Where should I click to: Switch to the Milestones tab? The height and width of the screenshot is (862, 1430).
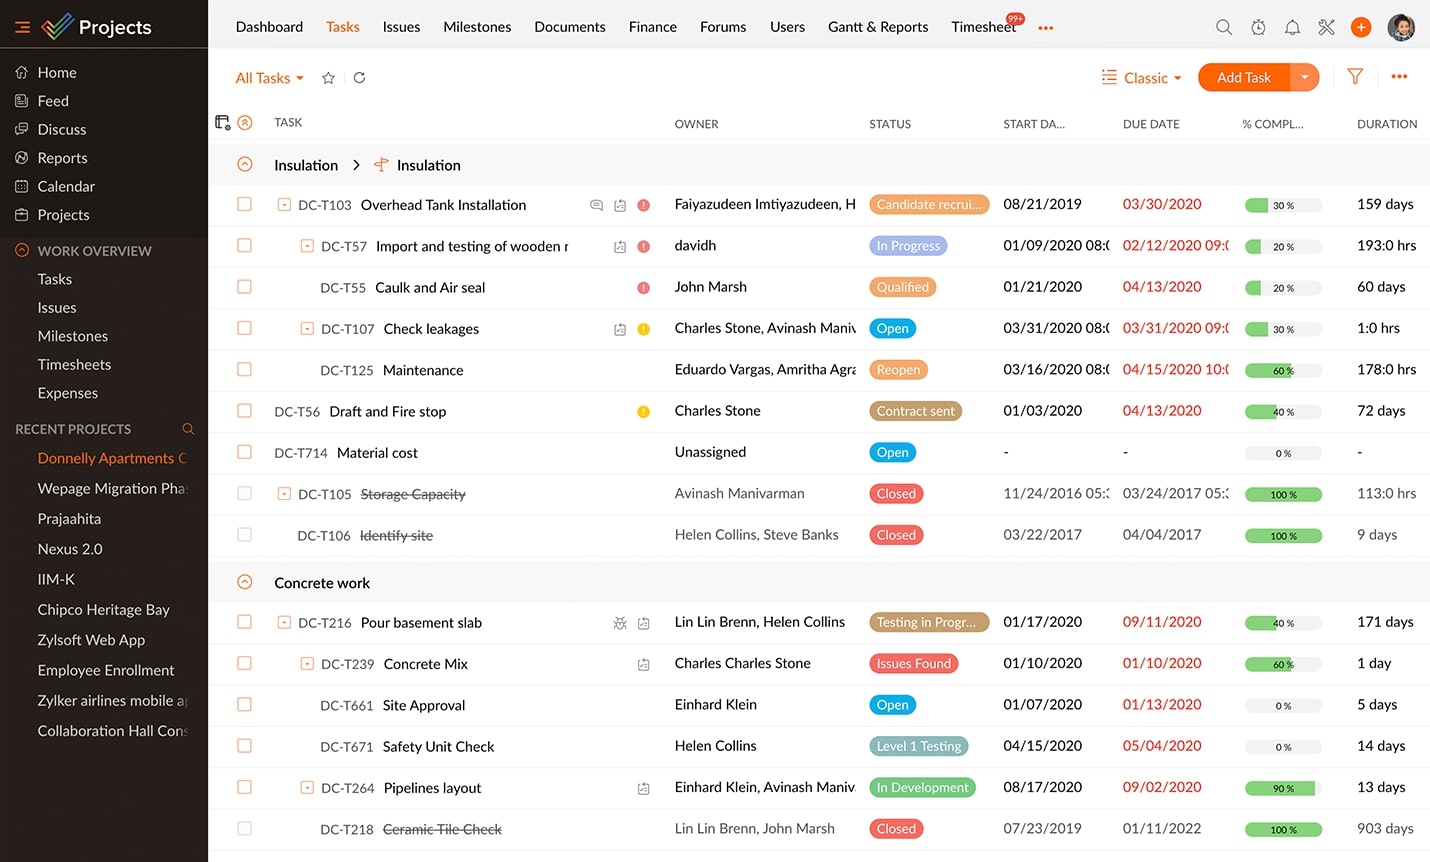pos(477,27)
